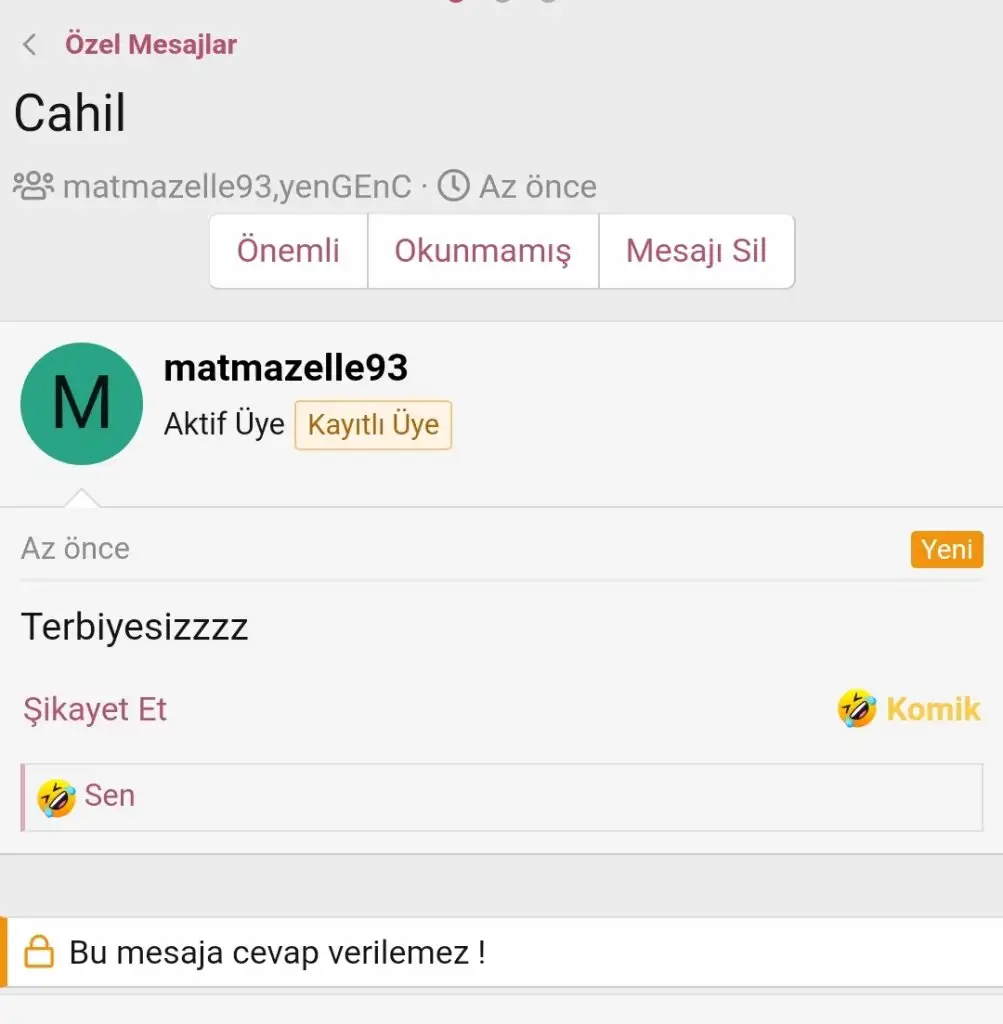Click the Kayıtlı Üye badge
1003x1024 pixels.
click(x=373, y=425)
